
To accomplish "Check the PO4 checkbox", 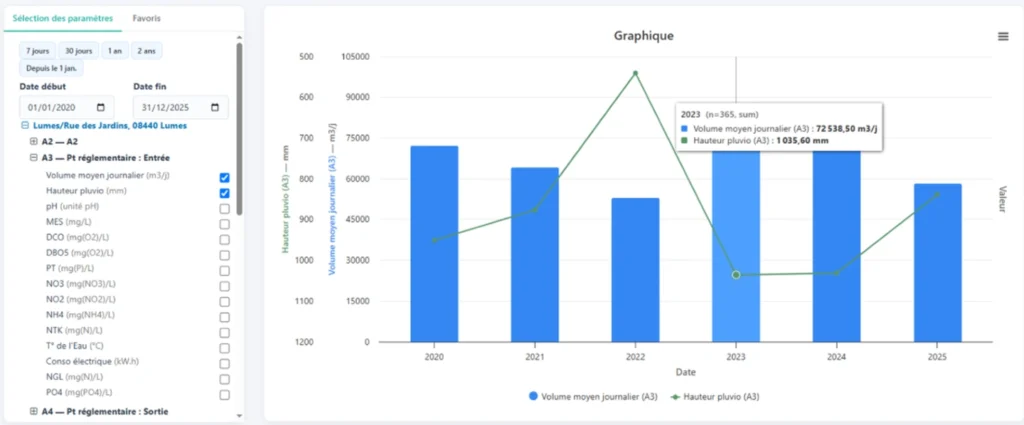I will (x=225, y=395).
